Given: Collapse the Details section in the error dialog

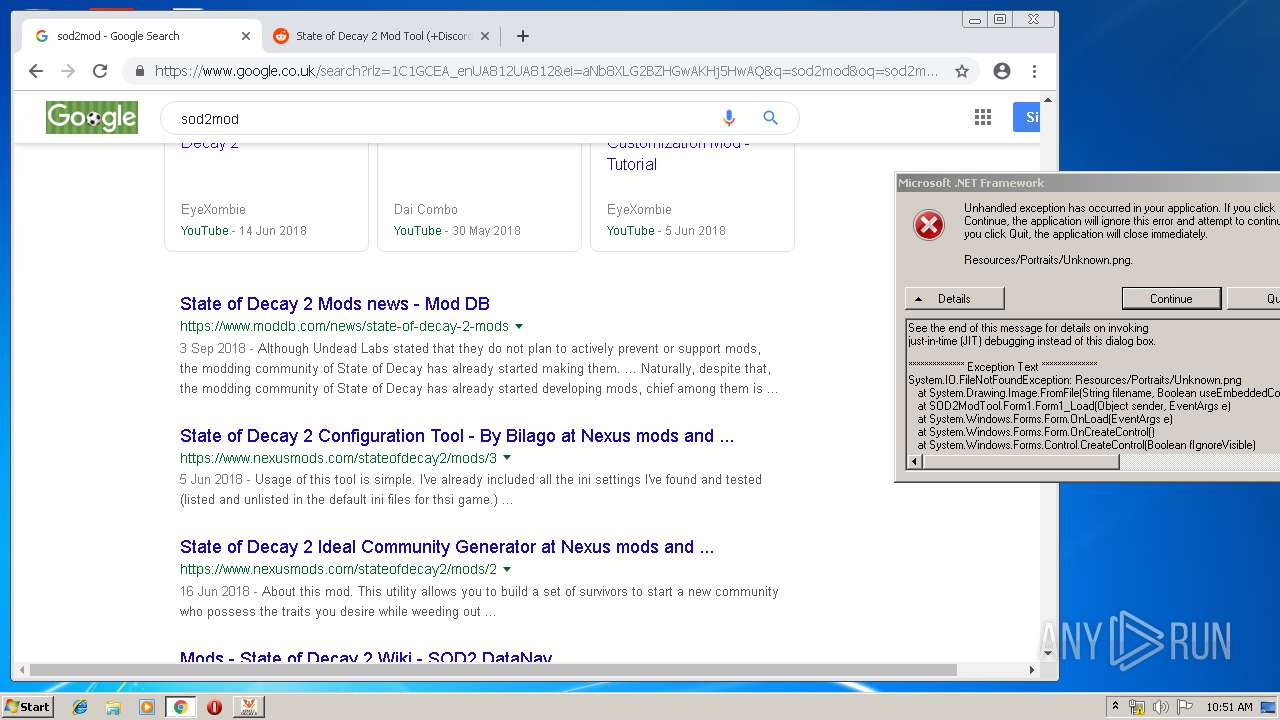Looking at the screenshot, I should [x=954, y=298].
